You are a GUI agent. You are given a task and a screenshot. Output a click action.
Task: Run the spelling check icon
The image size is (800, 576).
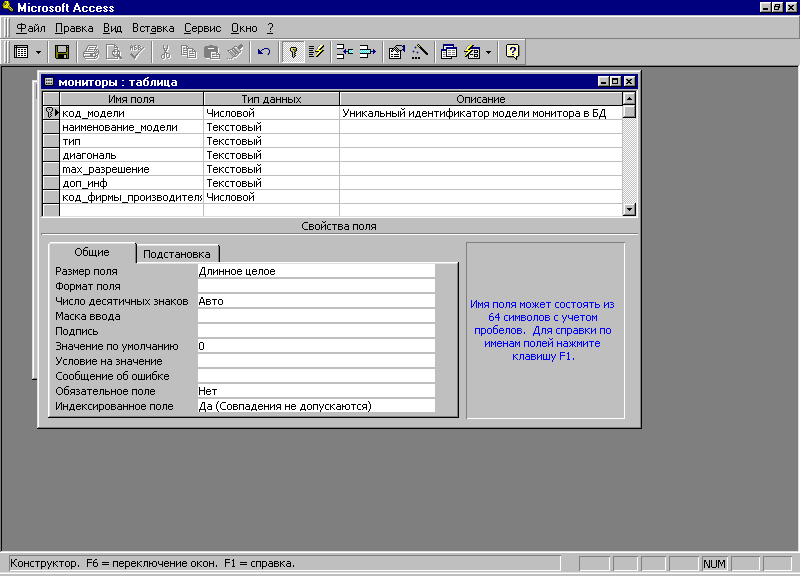(137, 52)
